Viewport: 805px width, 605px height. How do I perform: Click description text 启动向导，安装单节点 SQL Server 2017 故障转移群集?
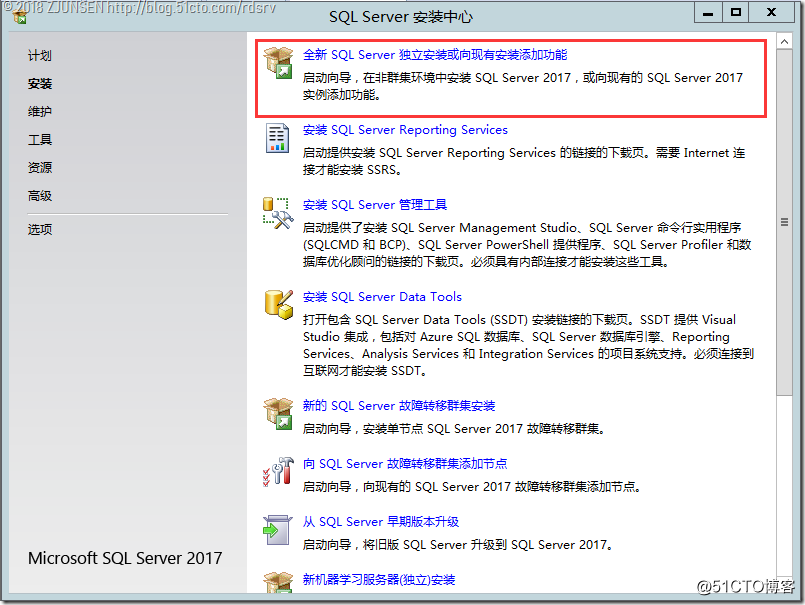coord(454,429)
